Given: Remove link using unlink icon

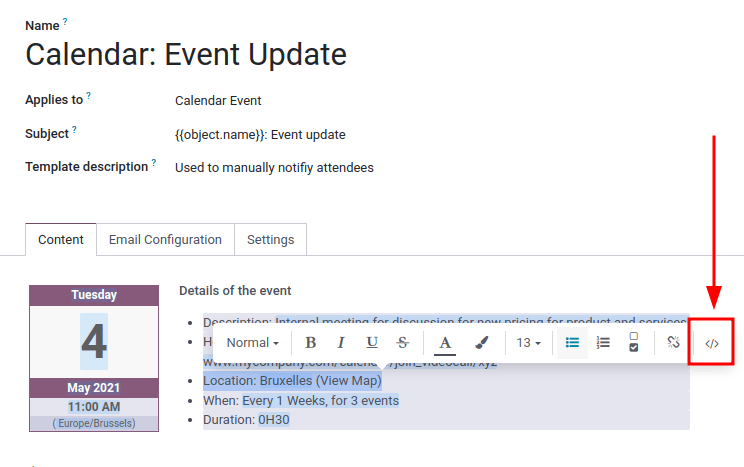Looking at the screenshot, I should pos(673,343).
